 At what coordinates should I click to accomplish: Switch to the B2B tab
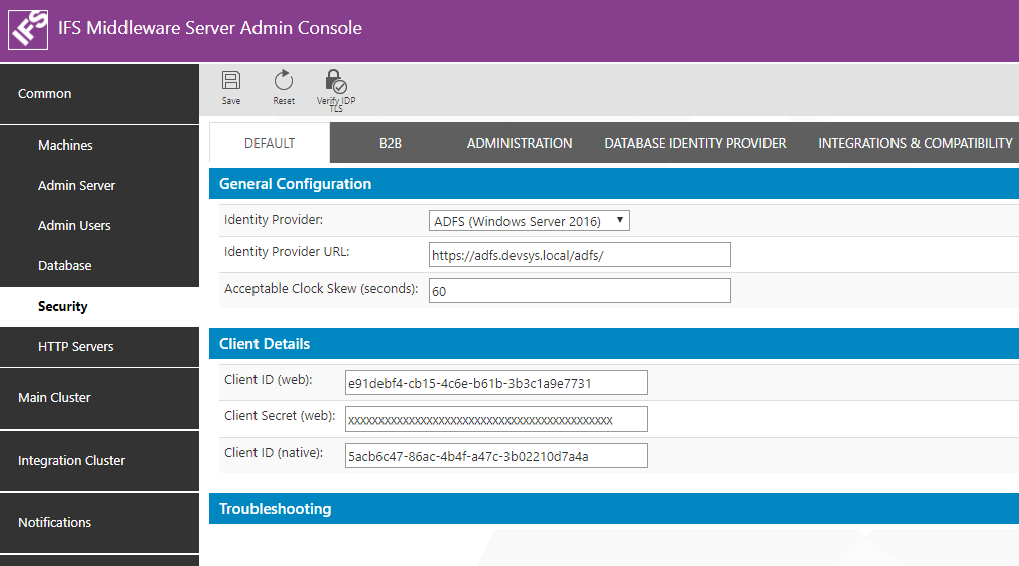(x=390, y=143)
